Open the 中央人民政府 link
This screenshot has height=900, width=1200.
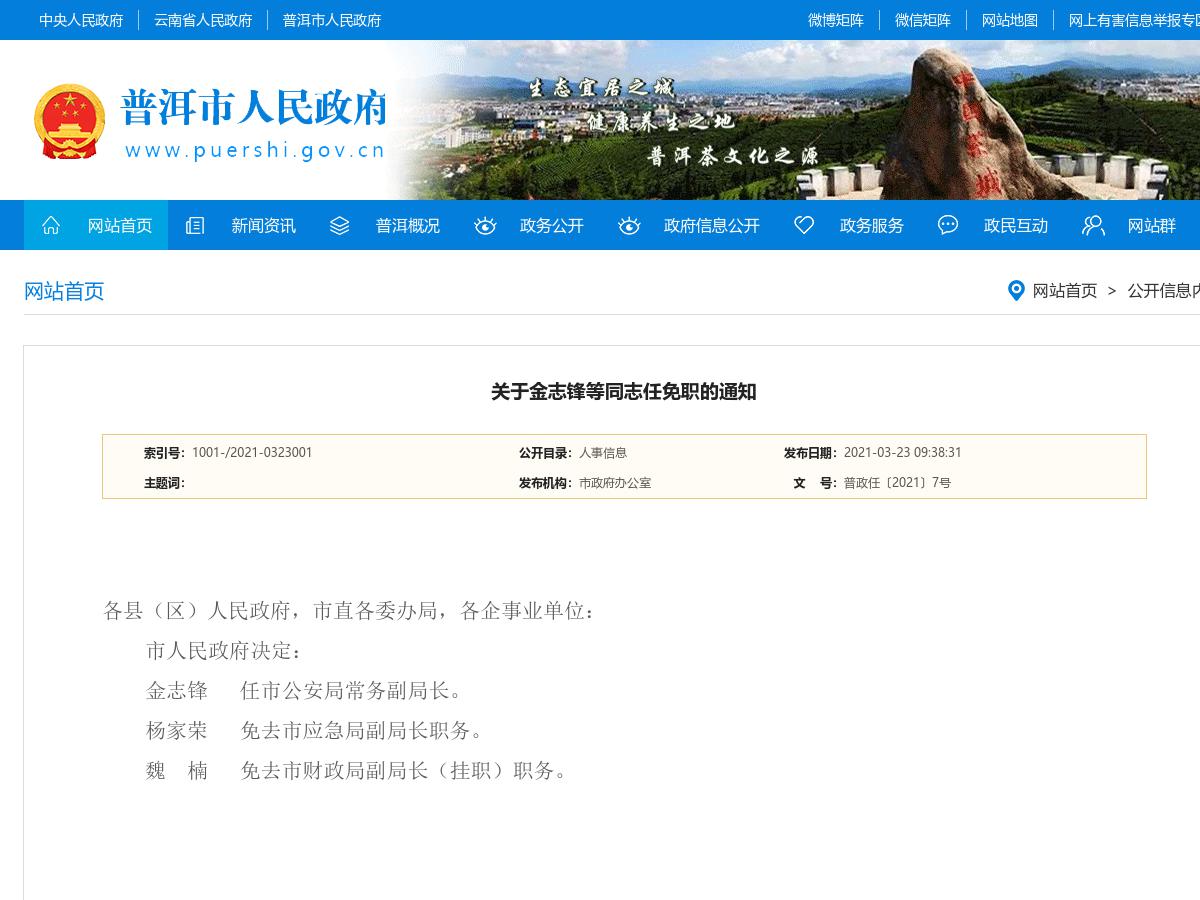coord(80,20)
